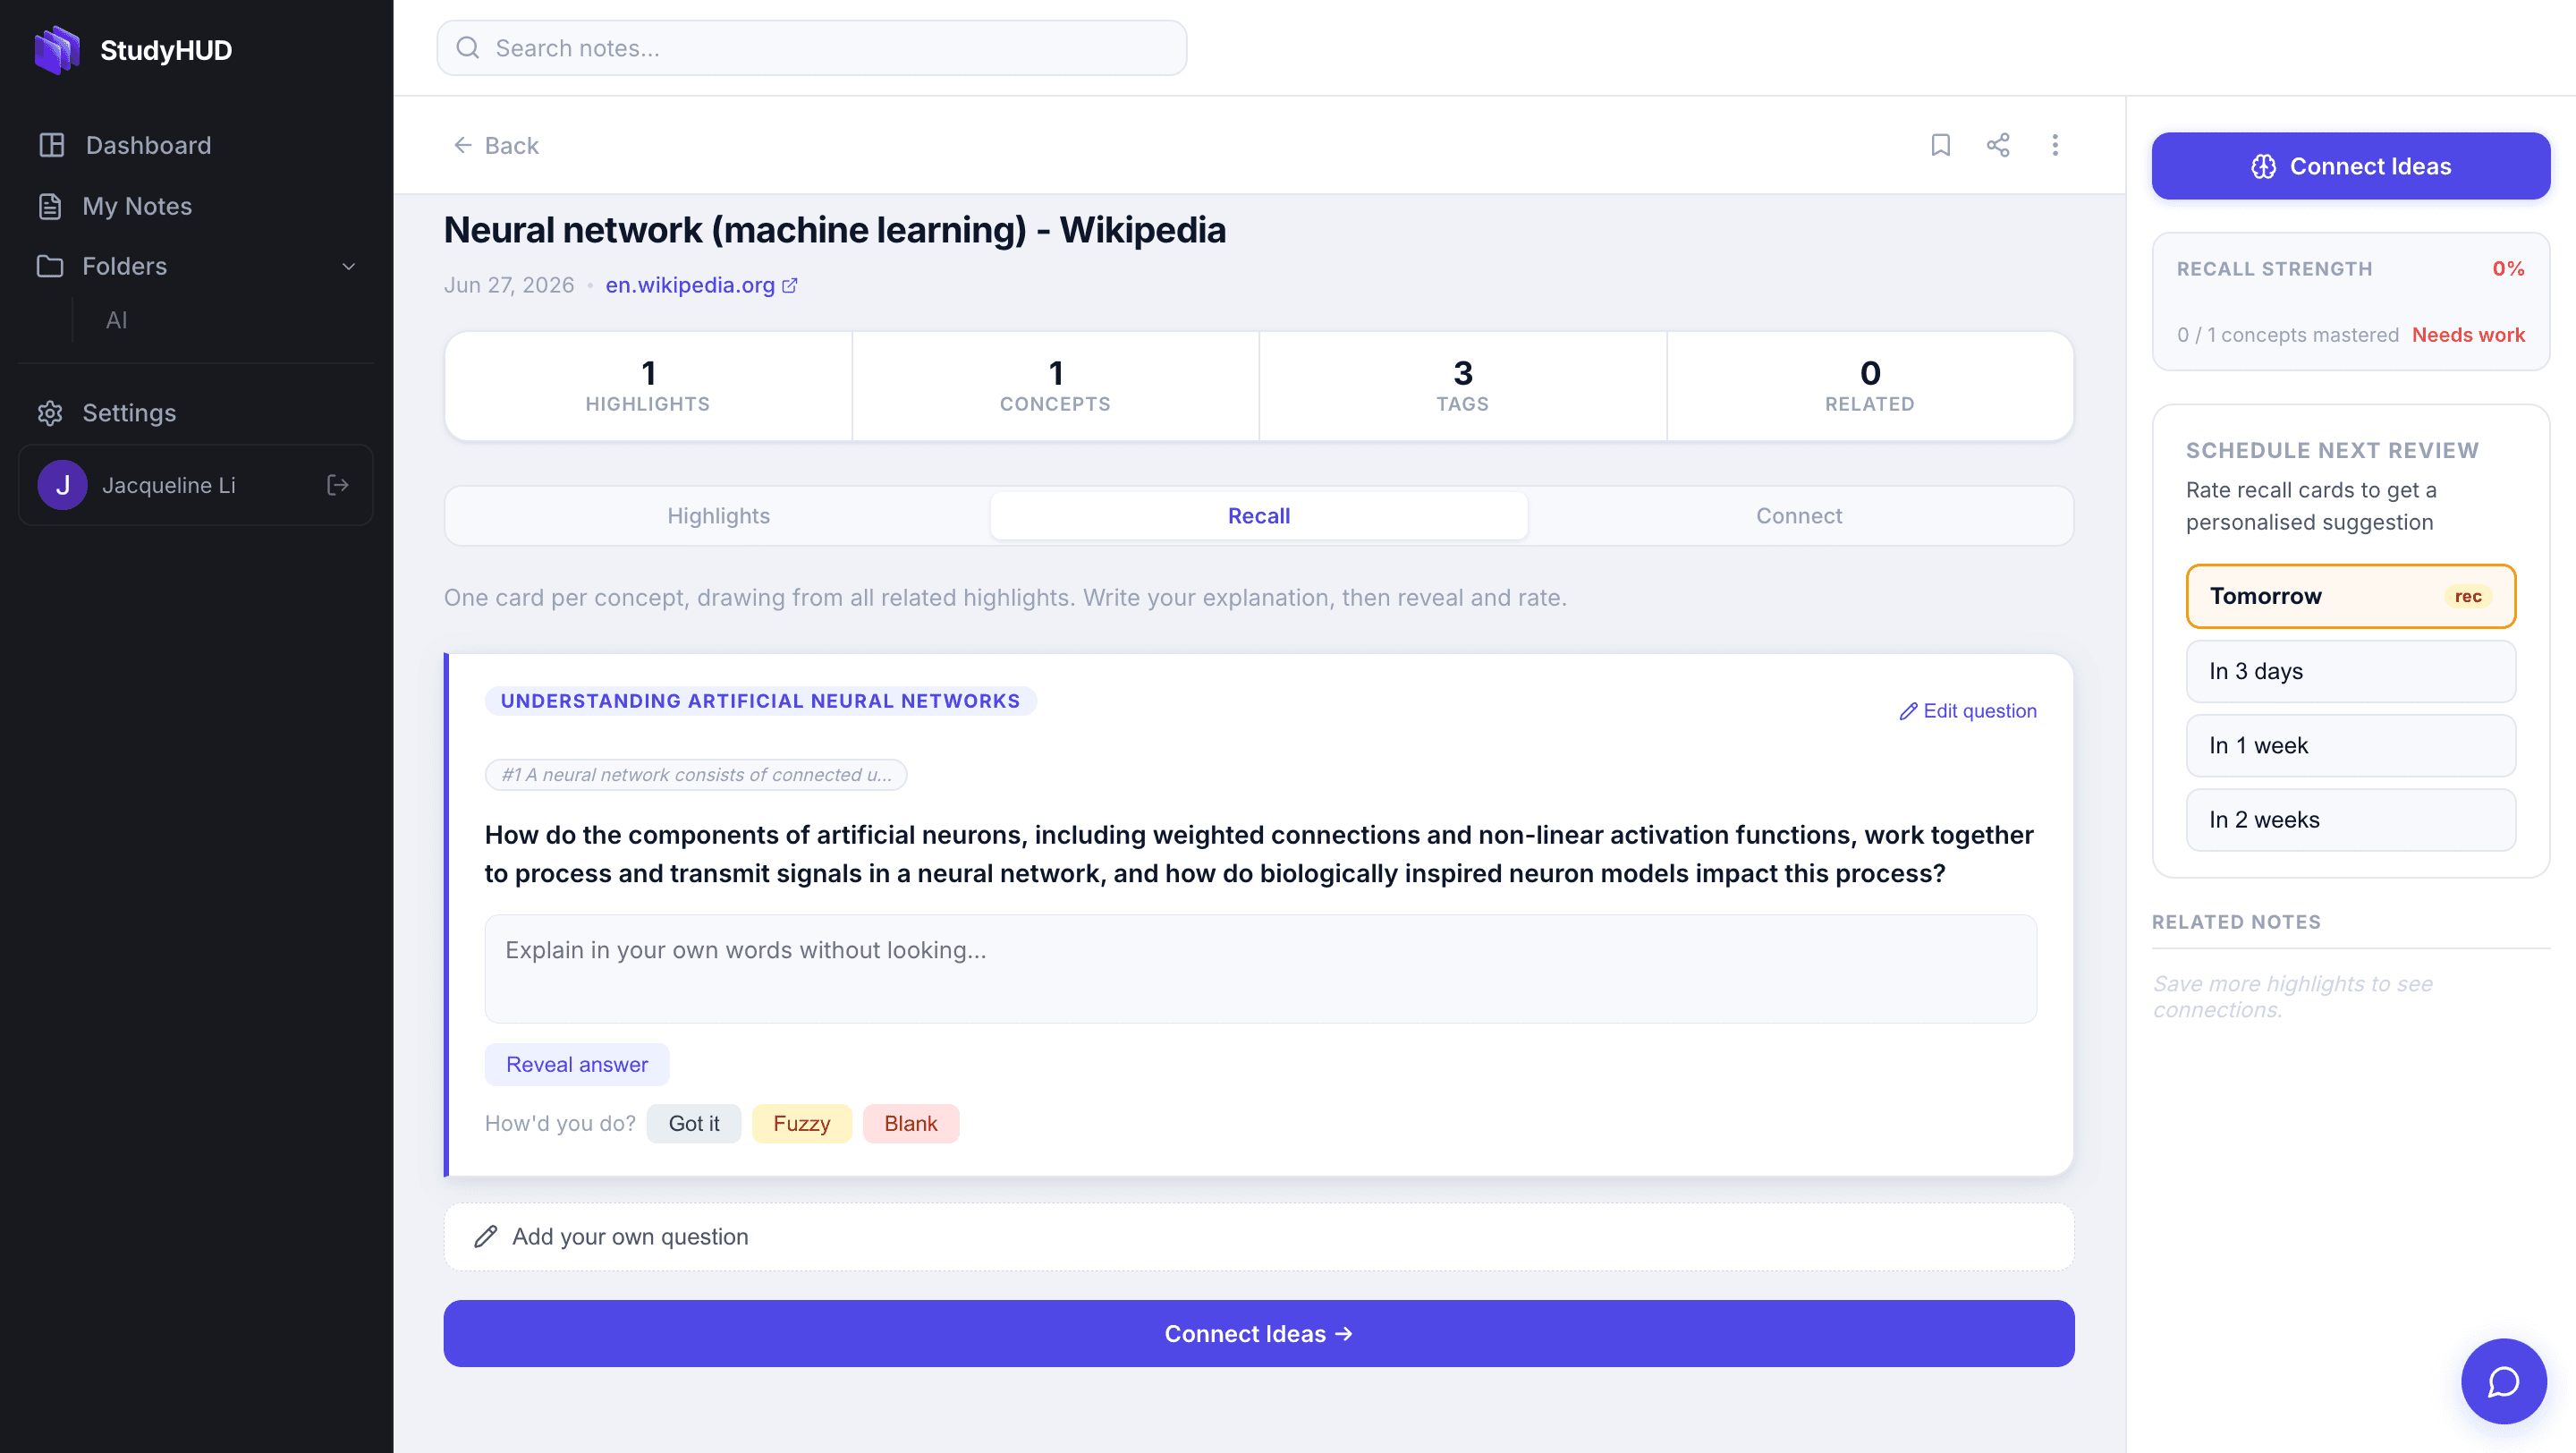The width and height of the screenshot is (2576, 1453).
Task: Click the logout icon beside Jacqueline Li
Action: 338,485
